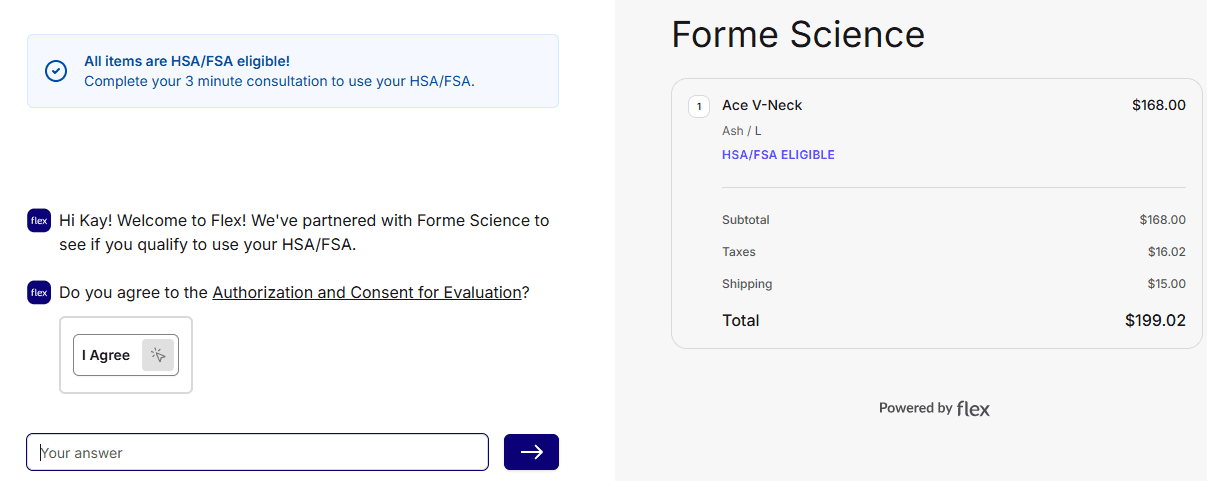Click the Ace V-Neck product name

762,105
